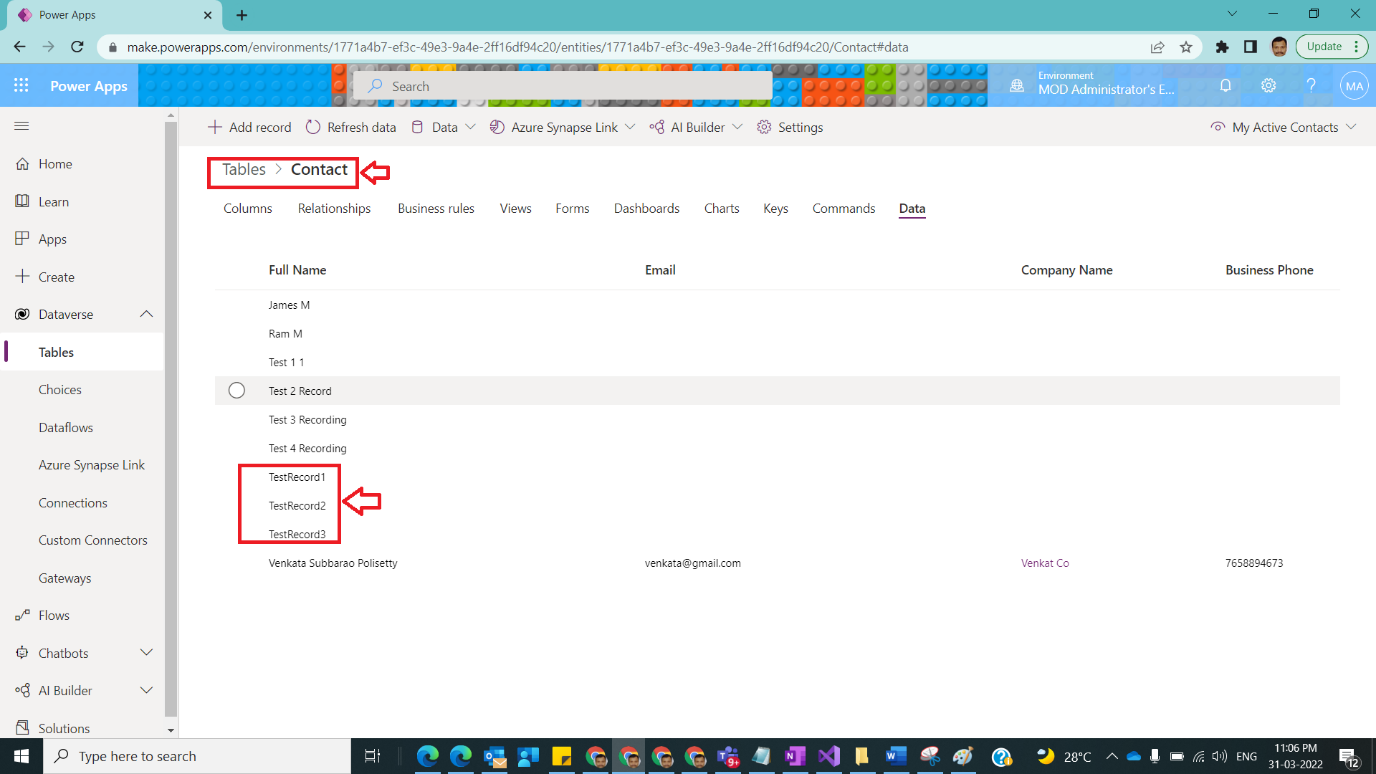Click the Update browser button
The image size is (1376, 774).
point(1325,46)
